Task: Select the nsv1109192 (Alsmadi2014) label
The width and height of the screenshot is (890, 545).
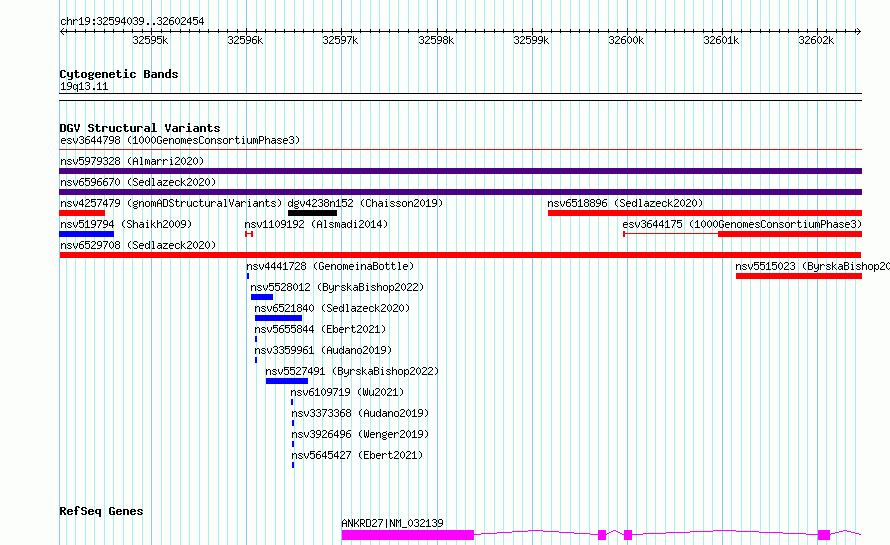Action: (x=316, y=224)
